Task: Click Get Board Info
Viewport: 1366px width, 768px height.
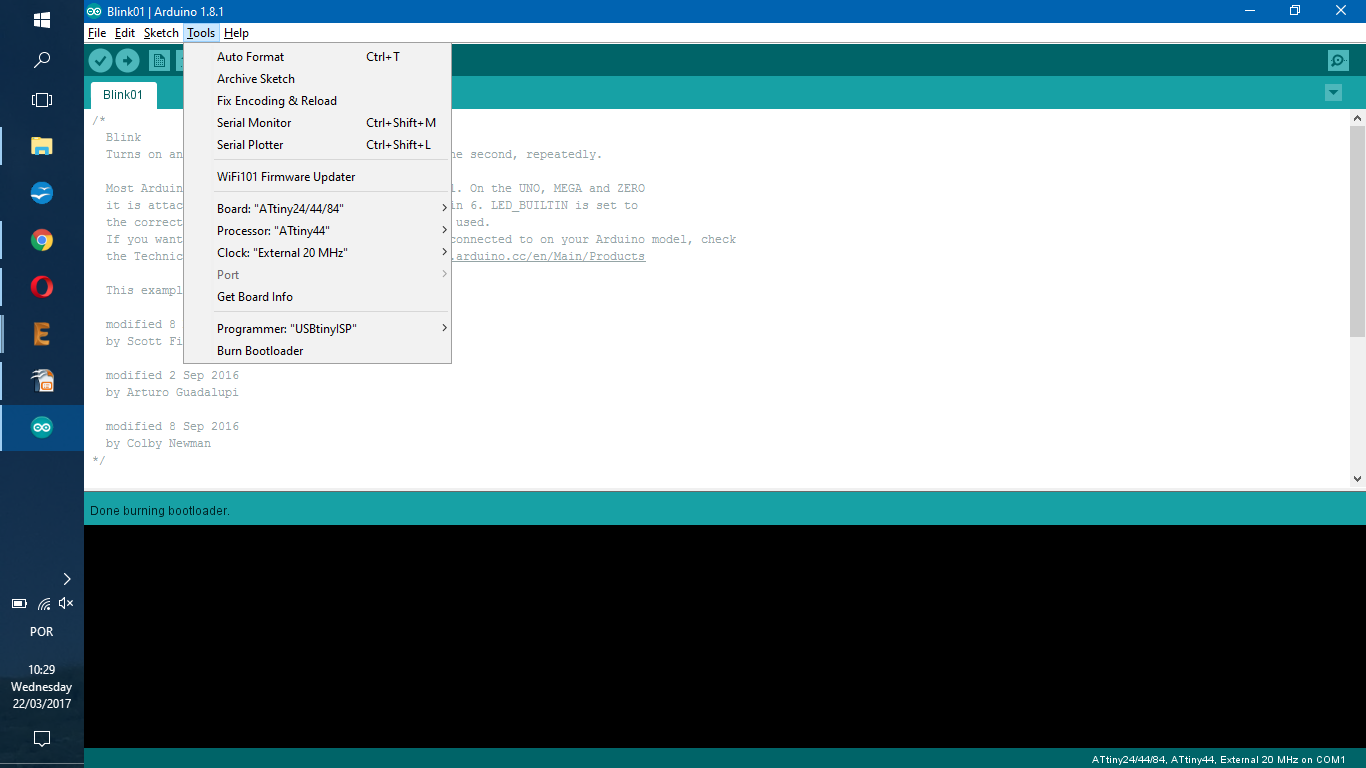Action: (317, 297)
